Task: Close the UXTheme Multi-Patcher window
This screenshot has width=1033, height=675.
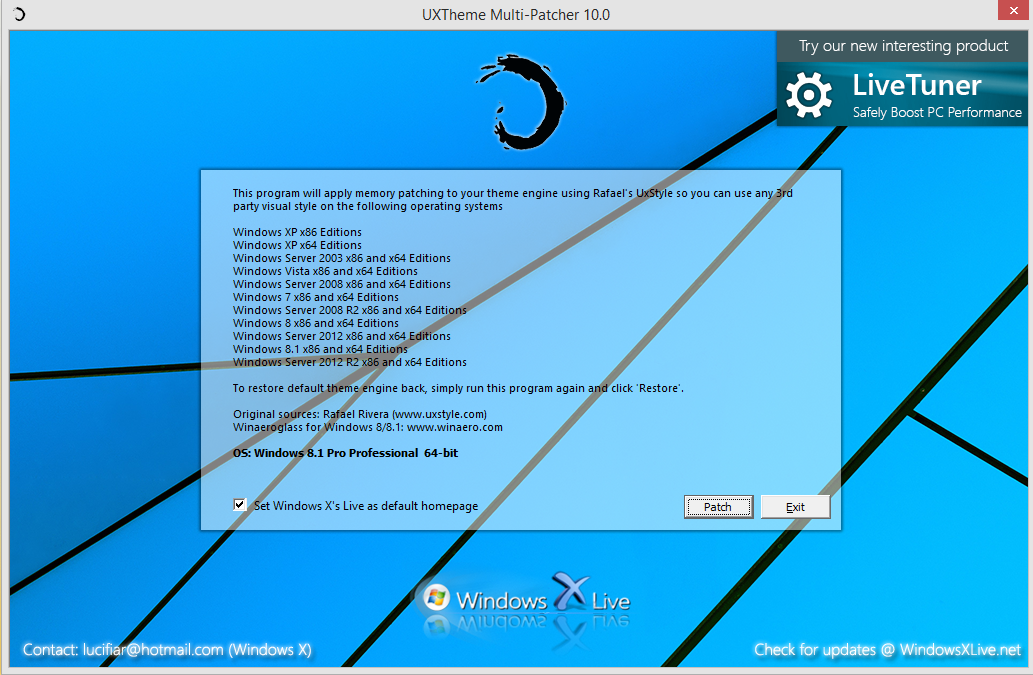Action: tap(1013, 11)
